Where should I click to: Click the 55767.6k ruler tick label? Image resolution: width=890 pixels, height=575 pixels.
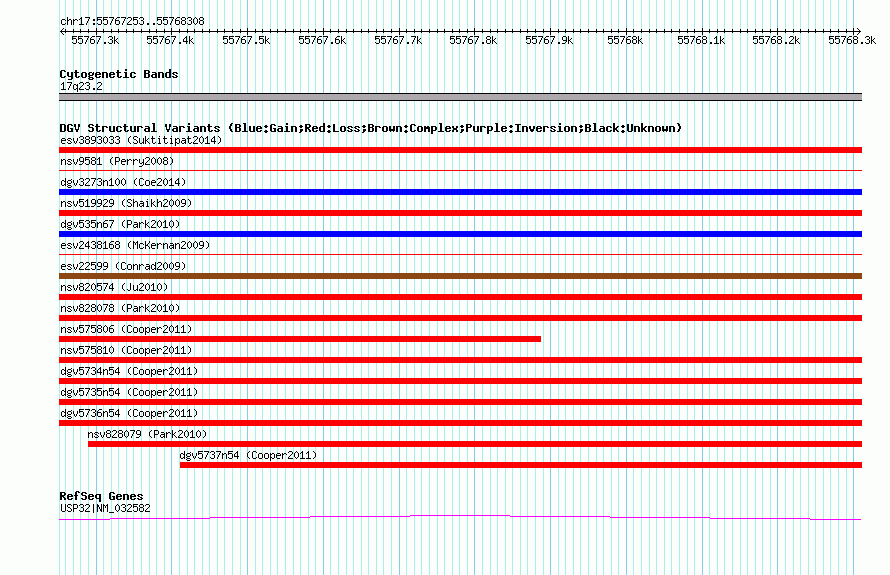click(322, 40)
